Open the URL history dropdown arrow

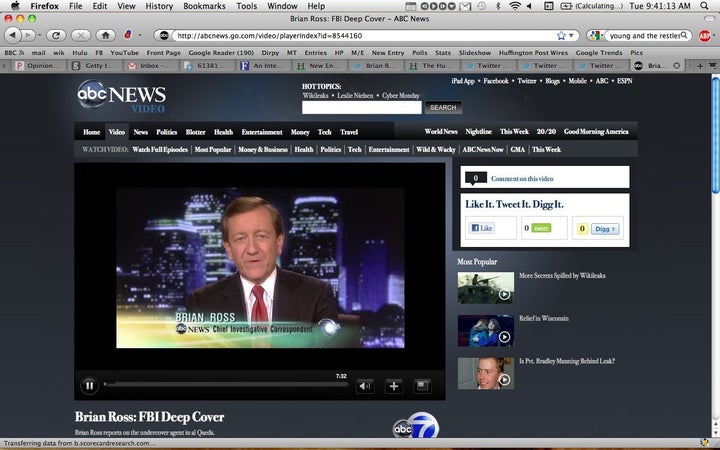pos(571,35)
